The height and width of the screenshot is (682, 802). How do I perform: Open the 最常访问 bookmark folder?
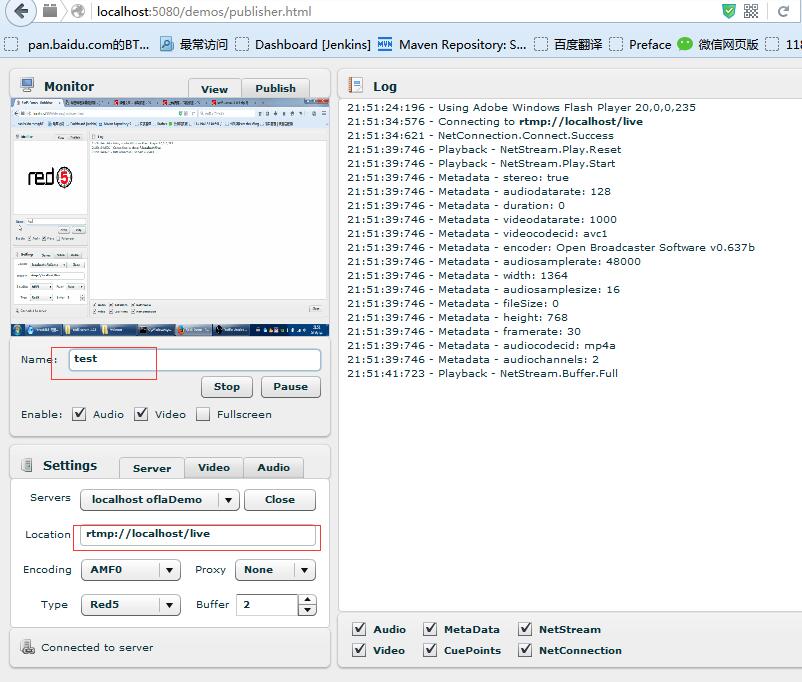[194, 45]
